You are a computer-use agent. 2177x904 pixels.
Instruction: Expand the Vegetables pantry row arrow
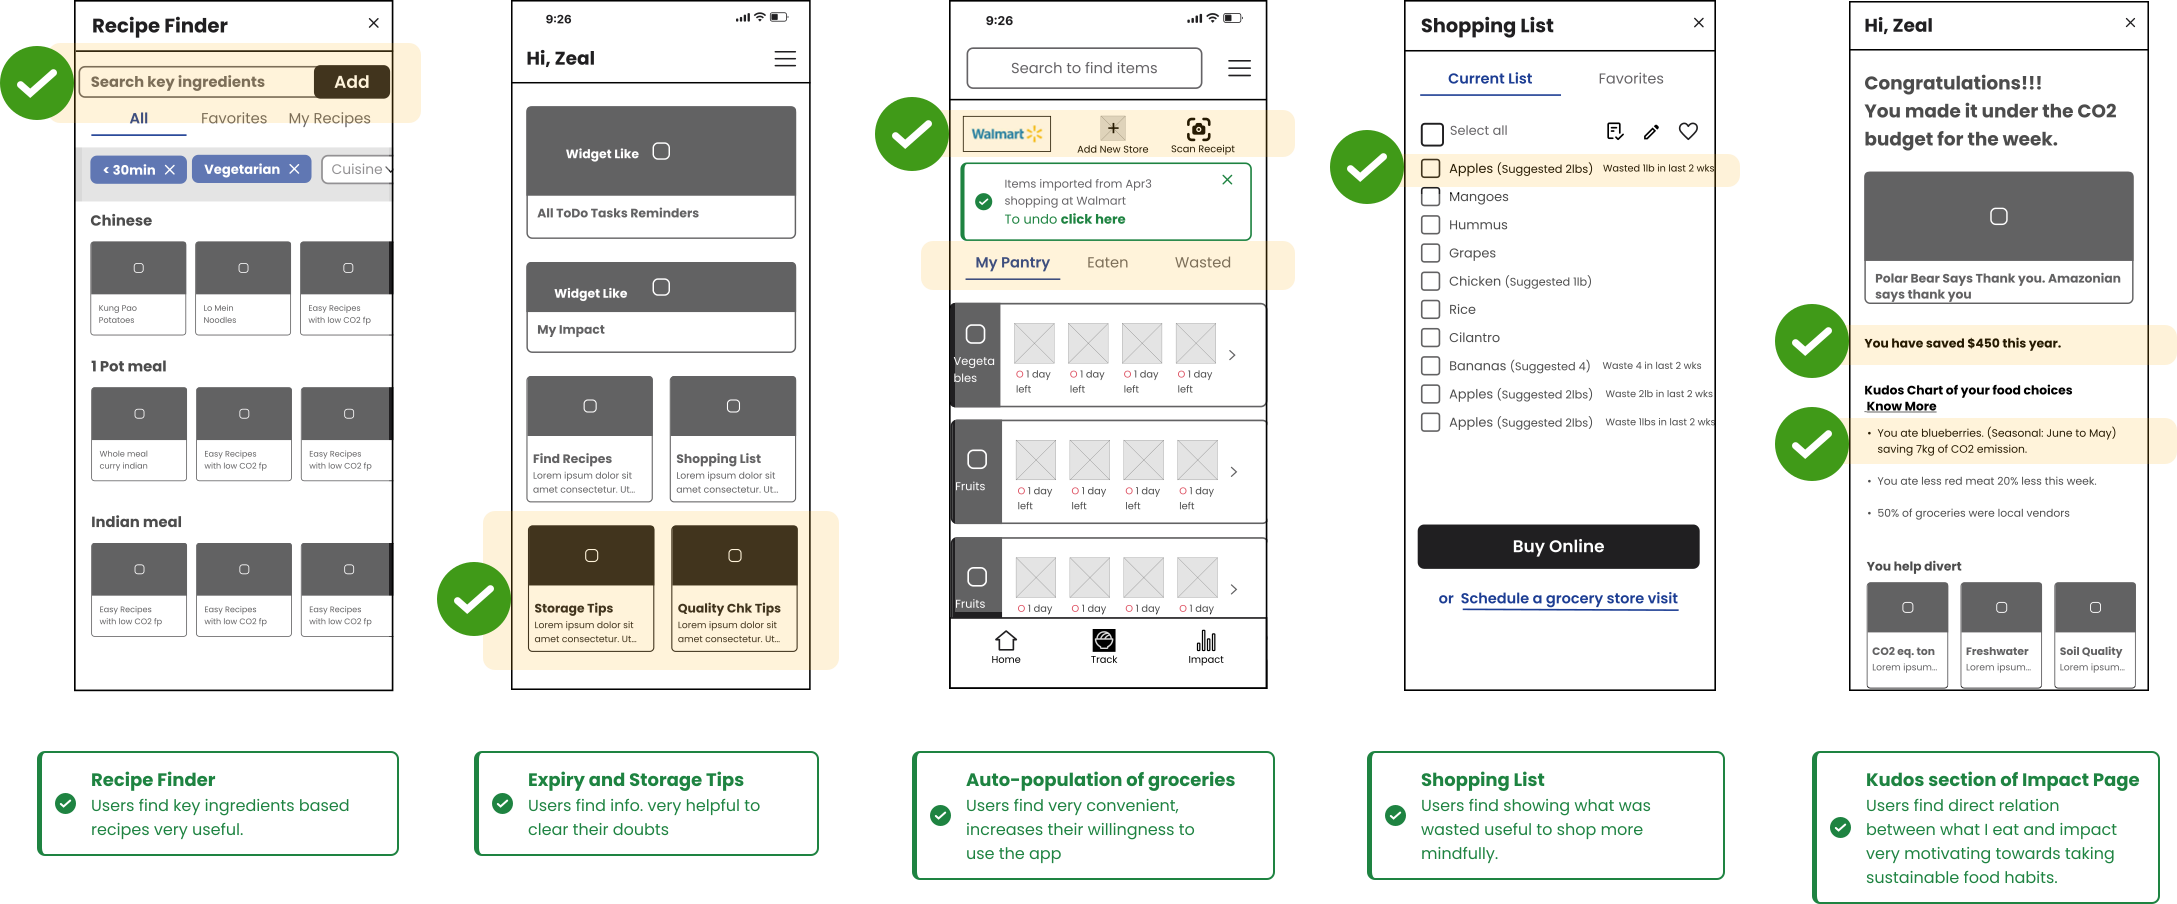point(1232,355)
